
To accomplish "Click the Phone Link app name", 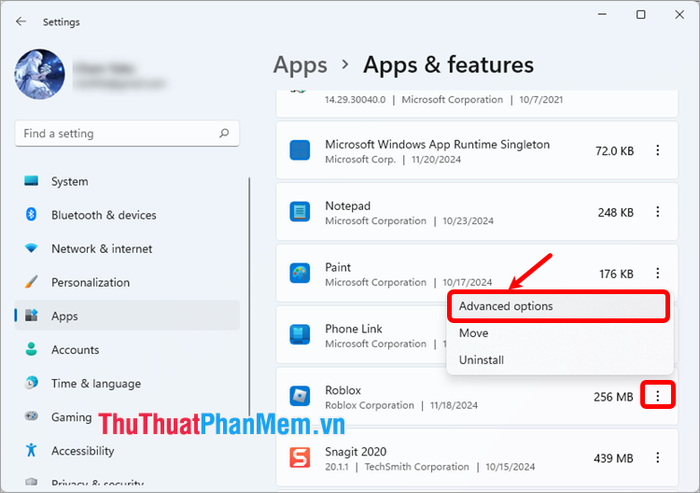I will pyautogui.click(x=354, y=329).
